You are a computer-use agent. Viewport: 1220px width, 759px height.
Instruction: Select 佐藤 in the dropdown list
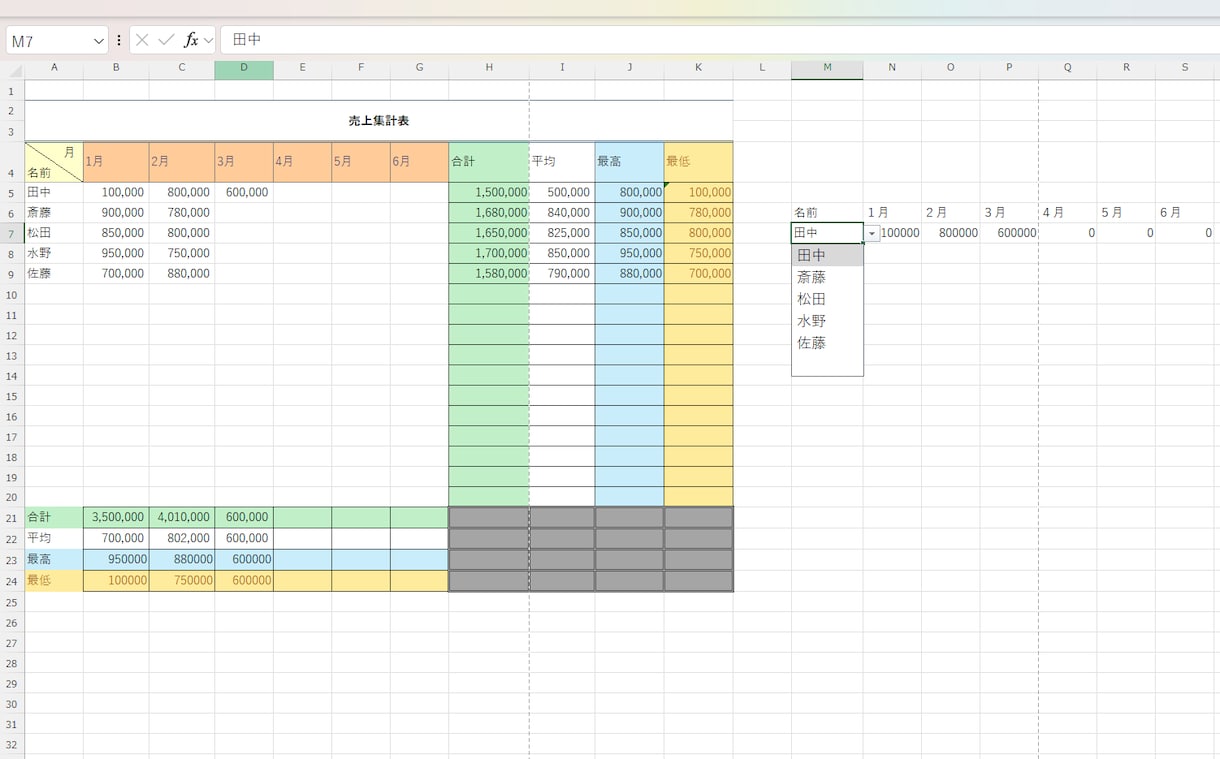(827, 343)
